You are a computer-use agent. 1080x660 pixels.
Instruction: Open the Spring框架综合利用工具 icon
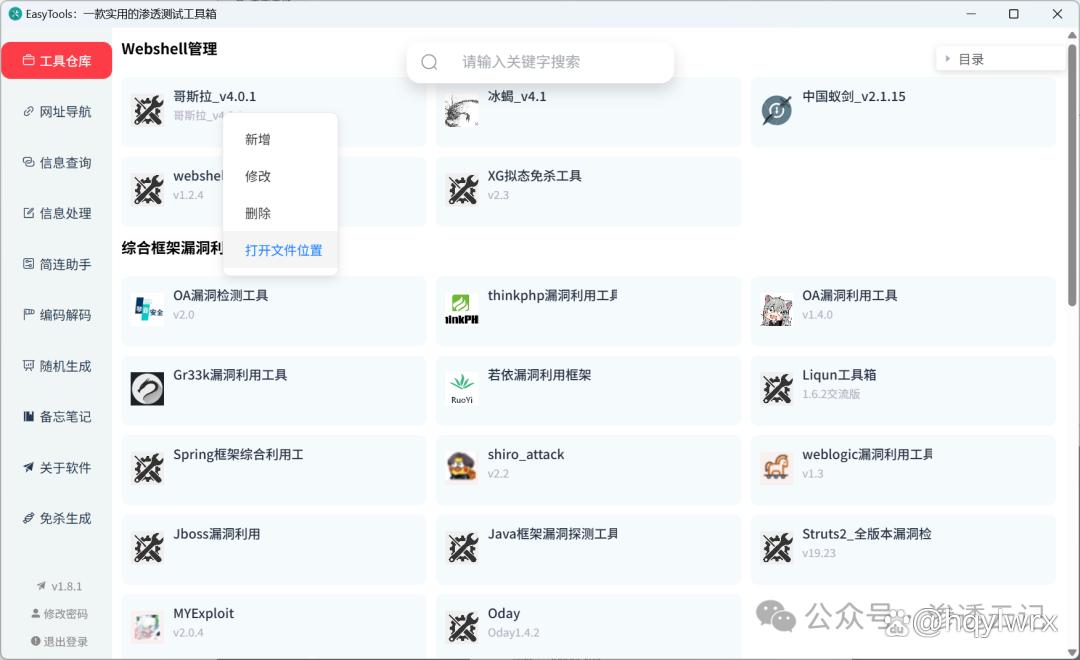pyautogui.click(x=148, y=468)
